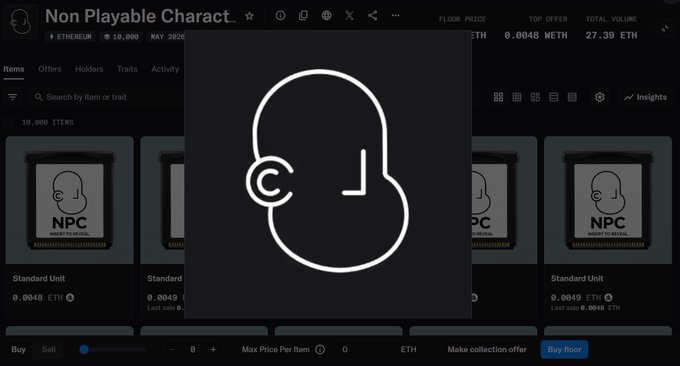Click Make collection offer
This screenshot has height=366, width=680.
[x=487, y=350]
